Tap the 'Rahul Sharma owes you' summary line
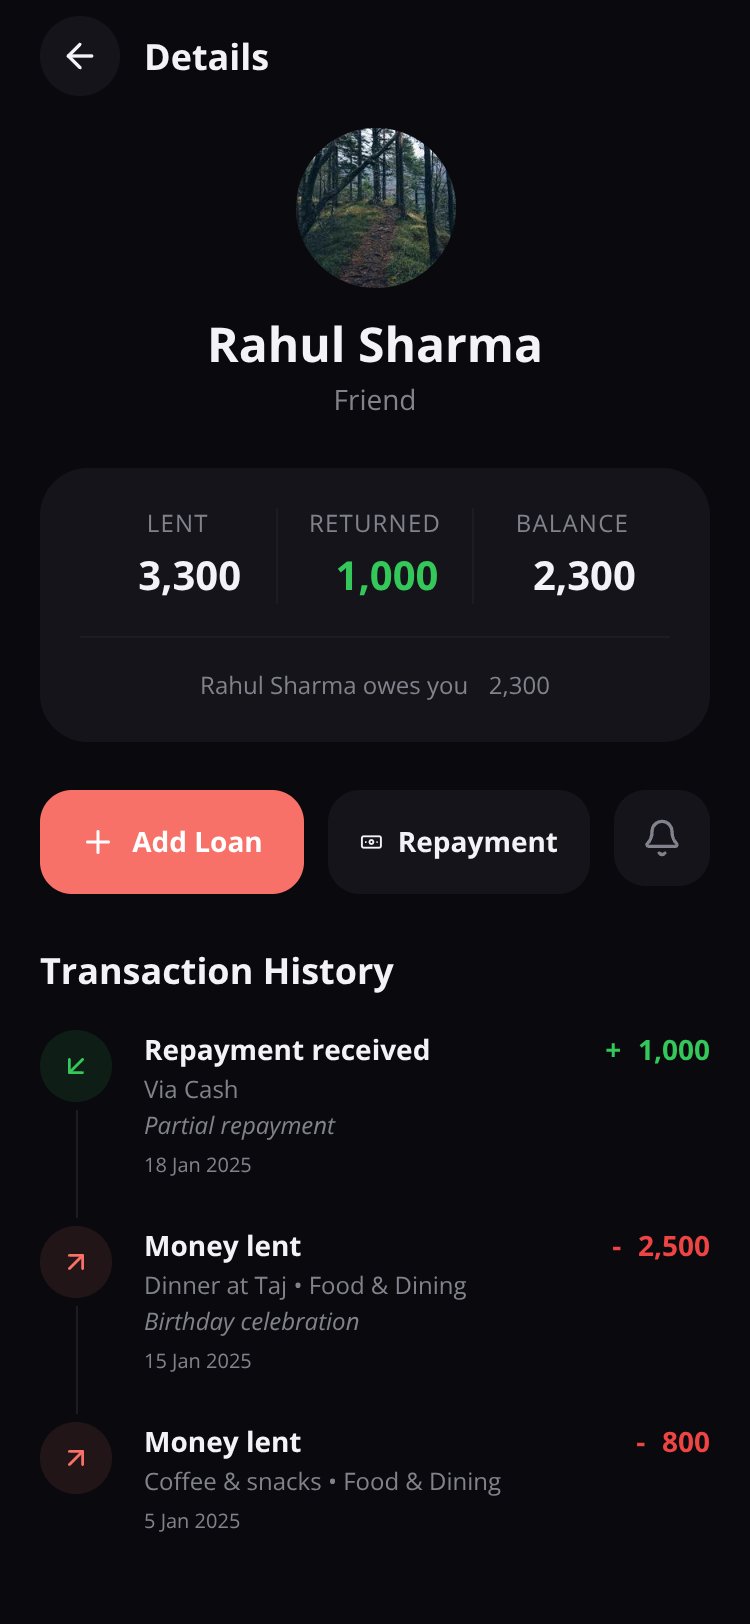Image resolution: width=750 pixels, height=1624 pixels. [375, 686]
